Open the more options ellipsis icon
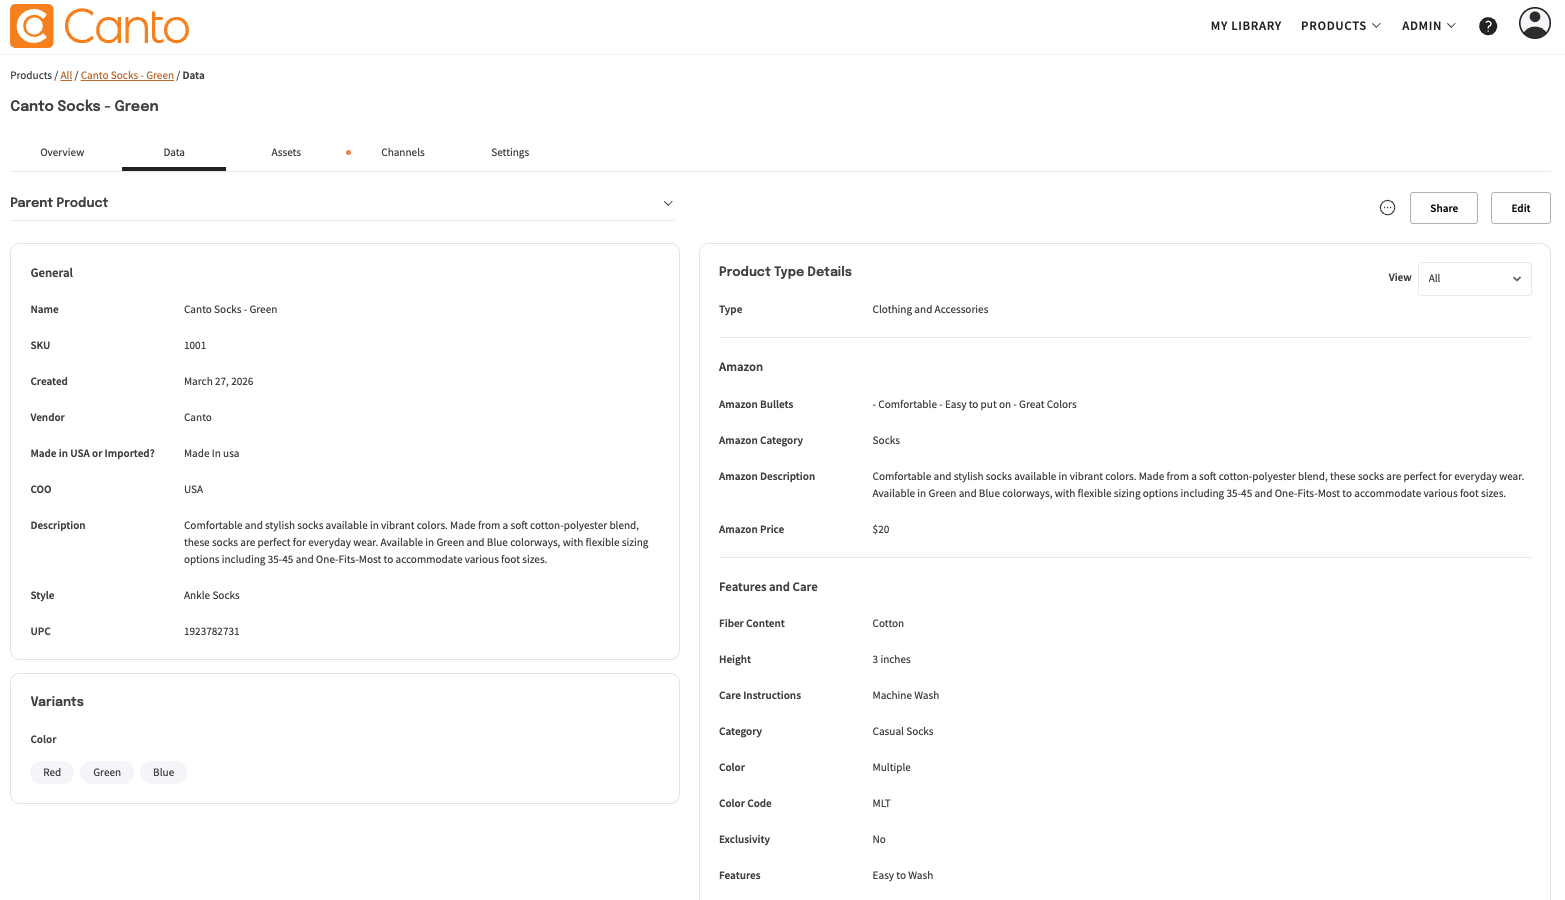This screenshot has height=900, width=1565. coord(1387,208)
